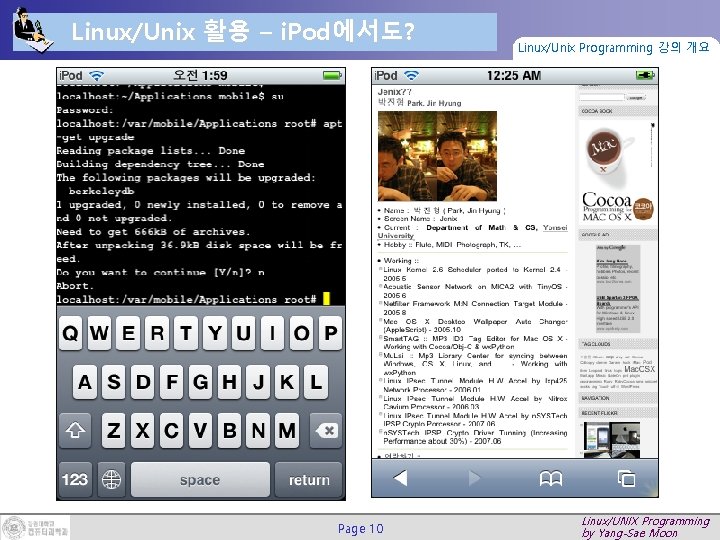The height and width of the screenshot is (540, 720).
Task: Tap the A key on the keyboard
Action: pos(84,382)
